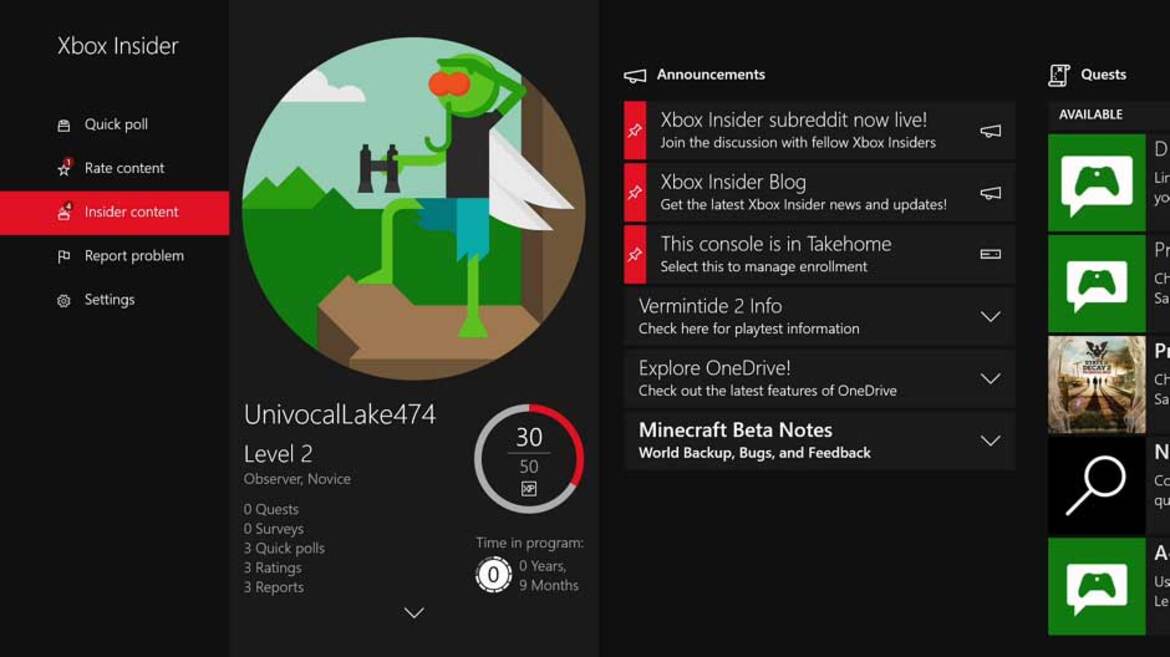Click the Time in program label

point(530,543)
